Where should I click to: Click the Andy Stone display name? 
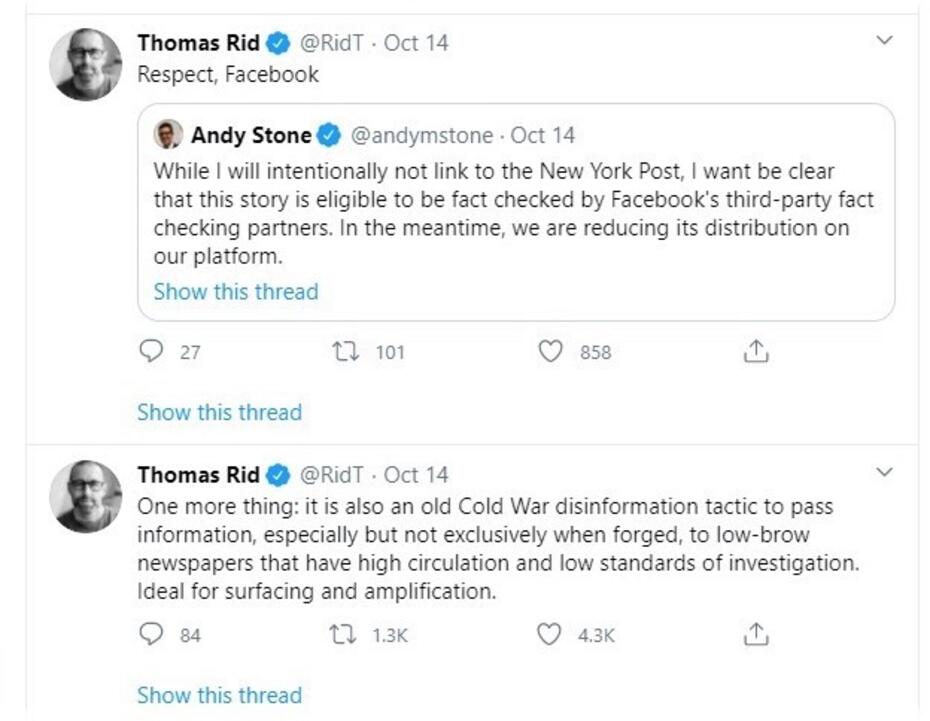pos(251,135)
